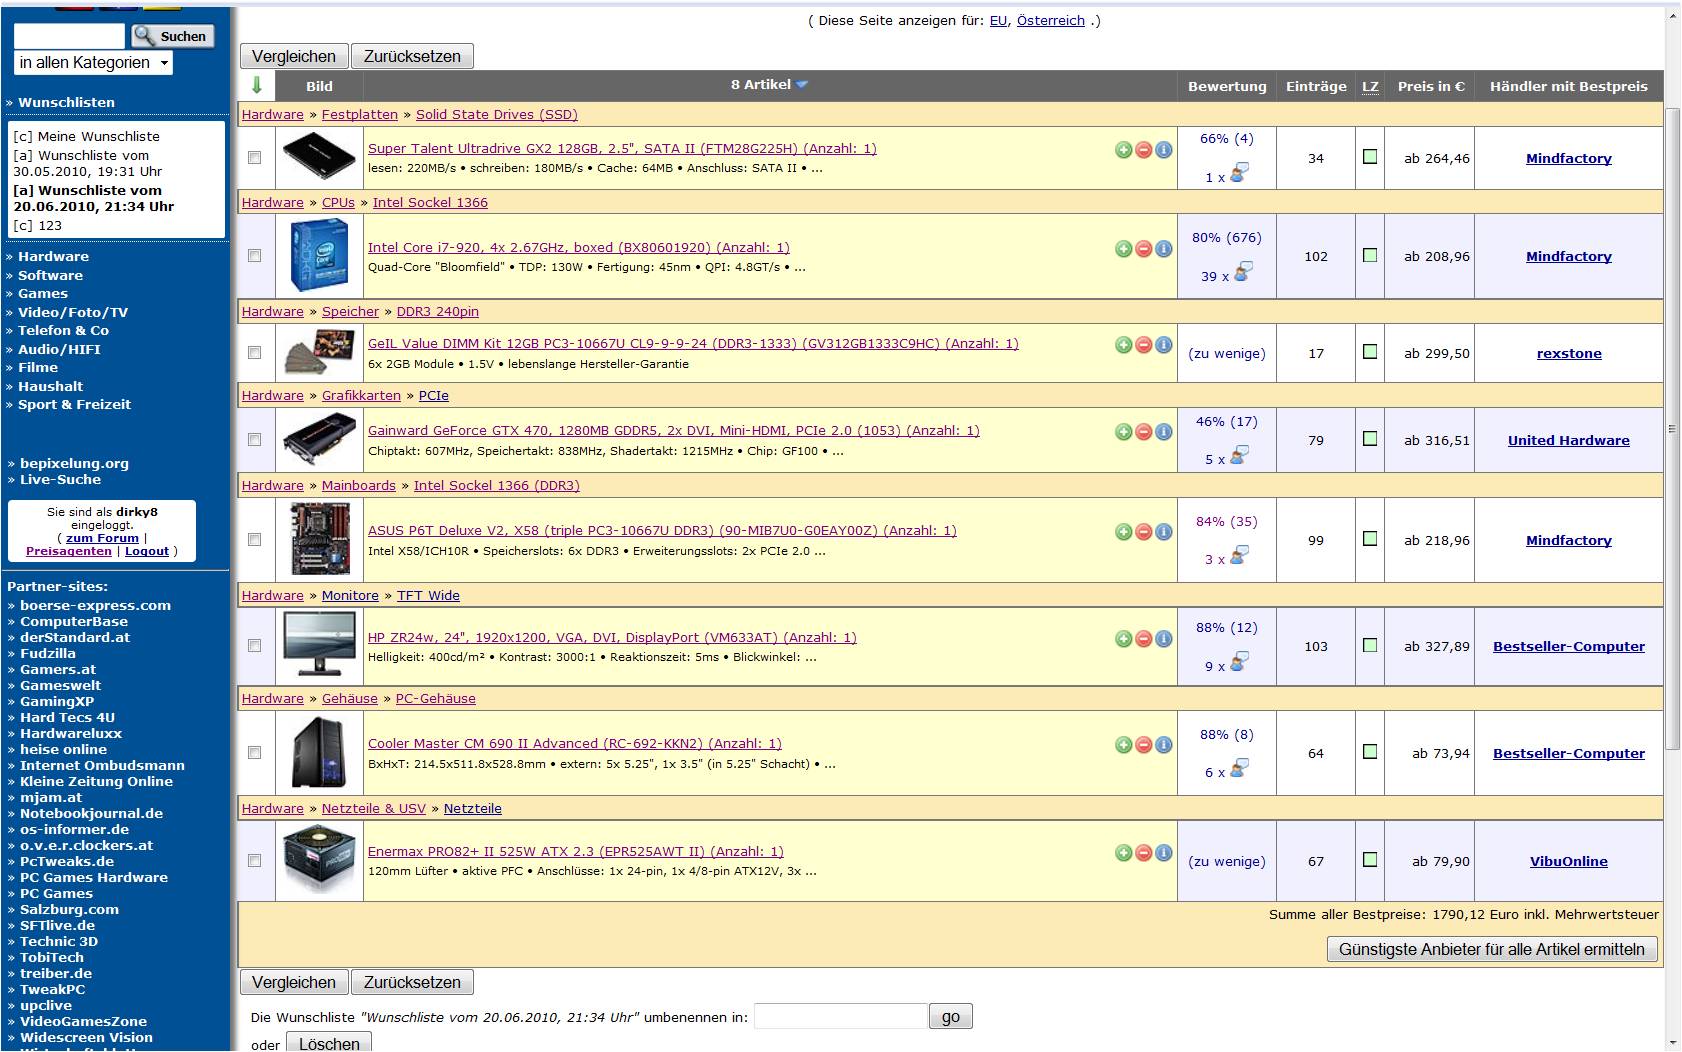Open user reviews icon for Intel Core i7-920
The image size is (1682, 1052).
(x=1242, y=272)
